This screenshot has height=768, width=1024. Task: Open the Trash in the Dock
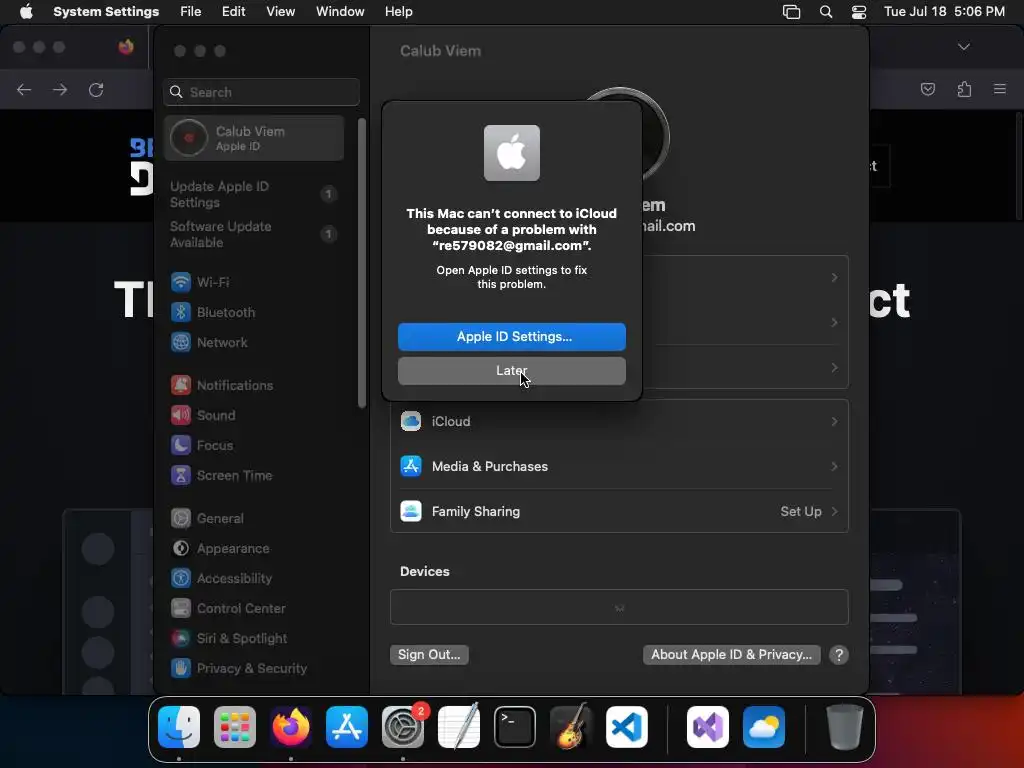(x=844, y=727)
